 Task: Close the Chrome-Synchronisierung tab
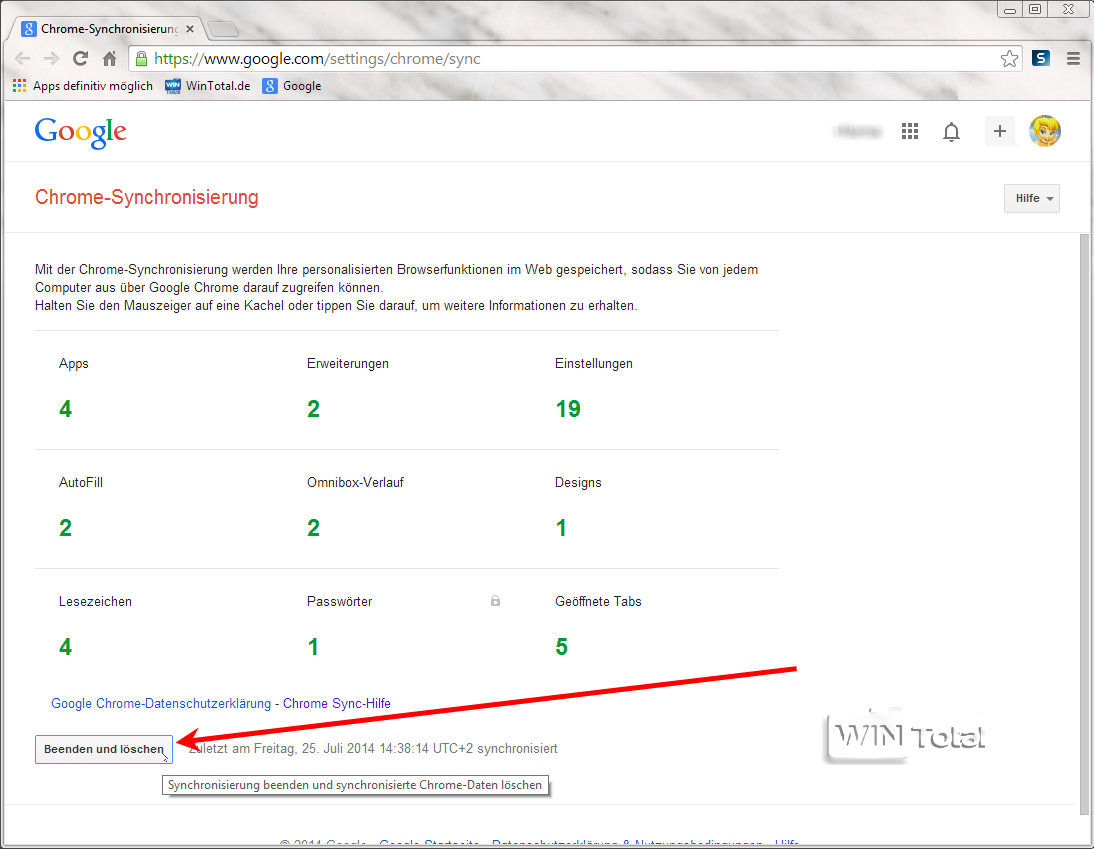(x=190, y=29)
